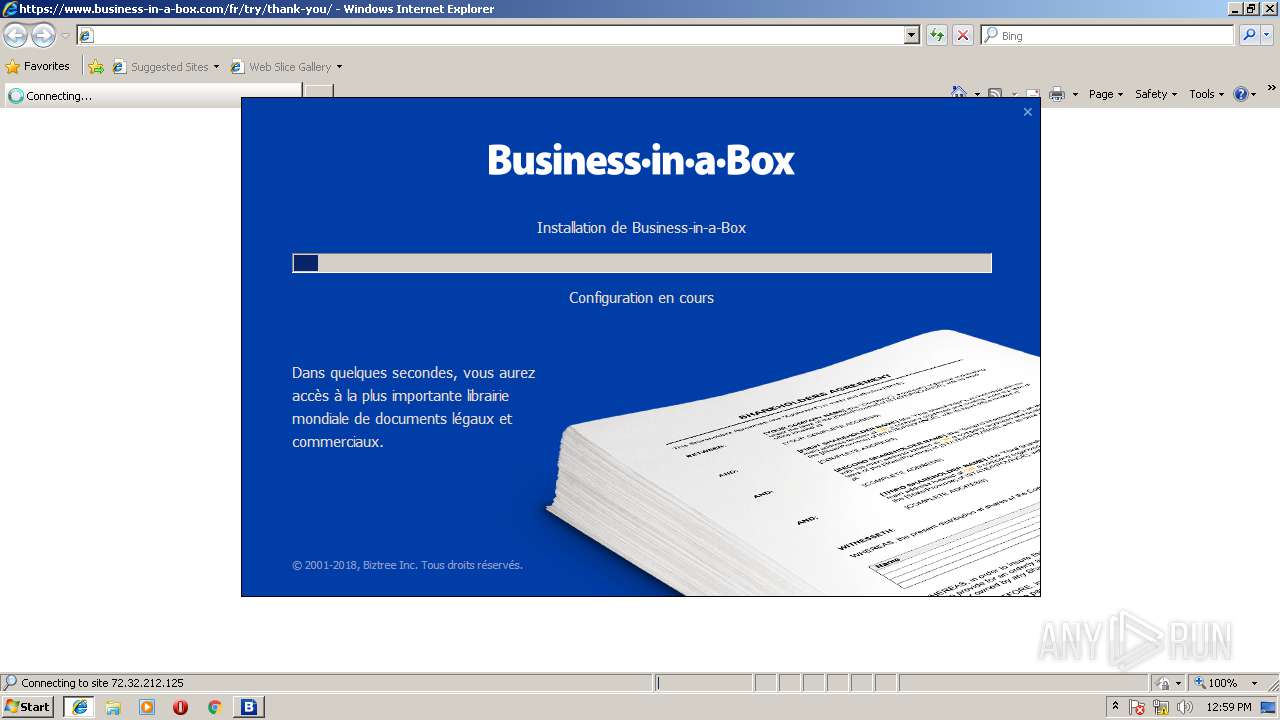The image size is (1280, 720).
Task: Open the Page menu
Action: click(x=1105, y=94)
